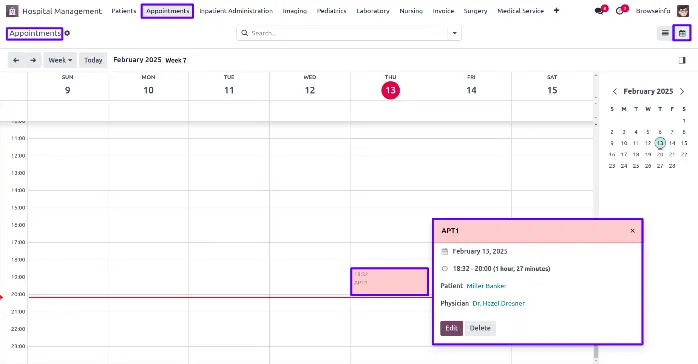Open the messages chat icon

599,11
